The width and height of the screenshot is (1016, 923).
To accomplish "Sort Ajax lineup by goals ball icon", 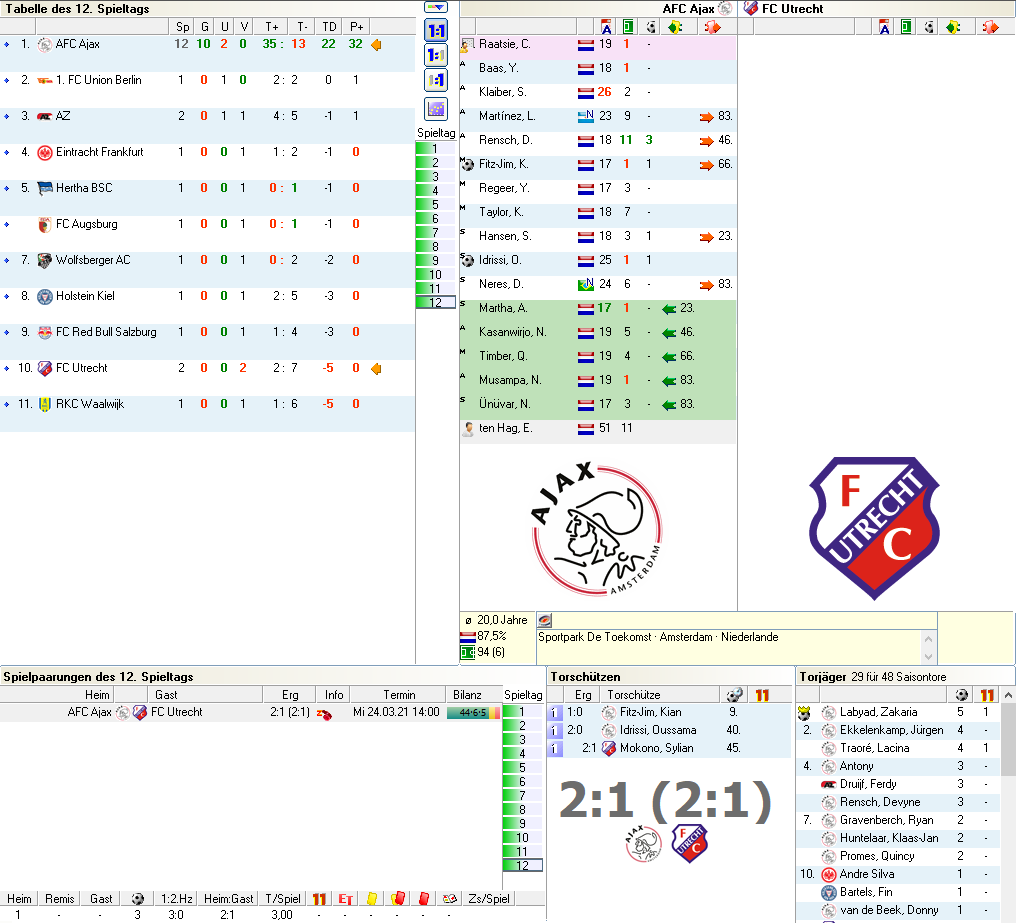I will 651,27.
